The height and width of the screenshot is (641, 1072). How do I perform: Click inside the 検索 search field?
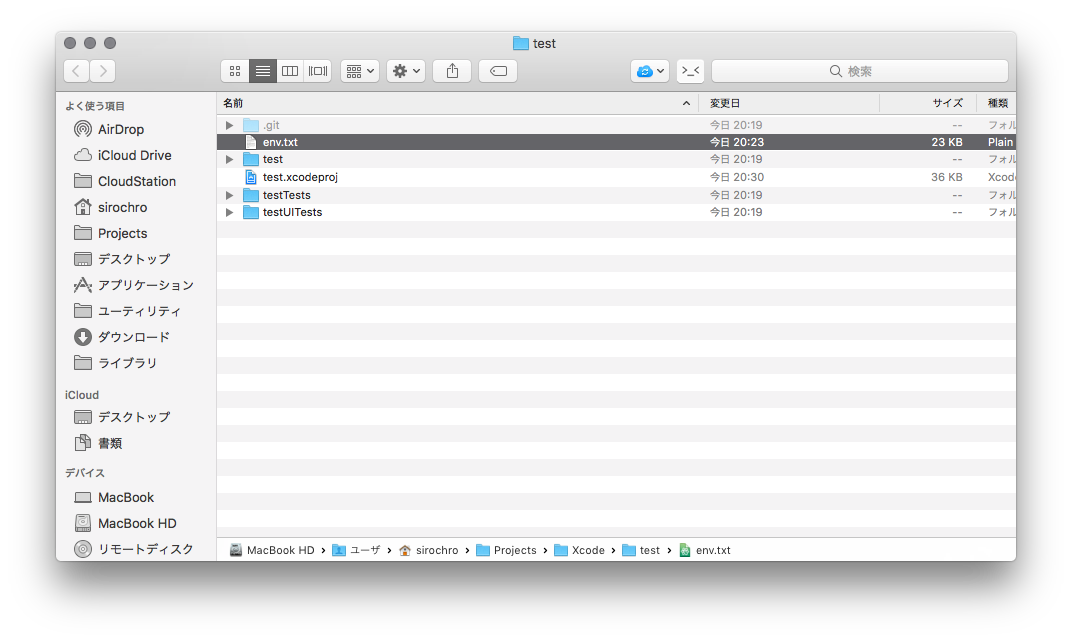[x=858, y=70]
